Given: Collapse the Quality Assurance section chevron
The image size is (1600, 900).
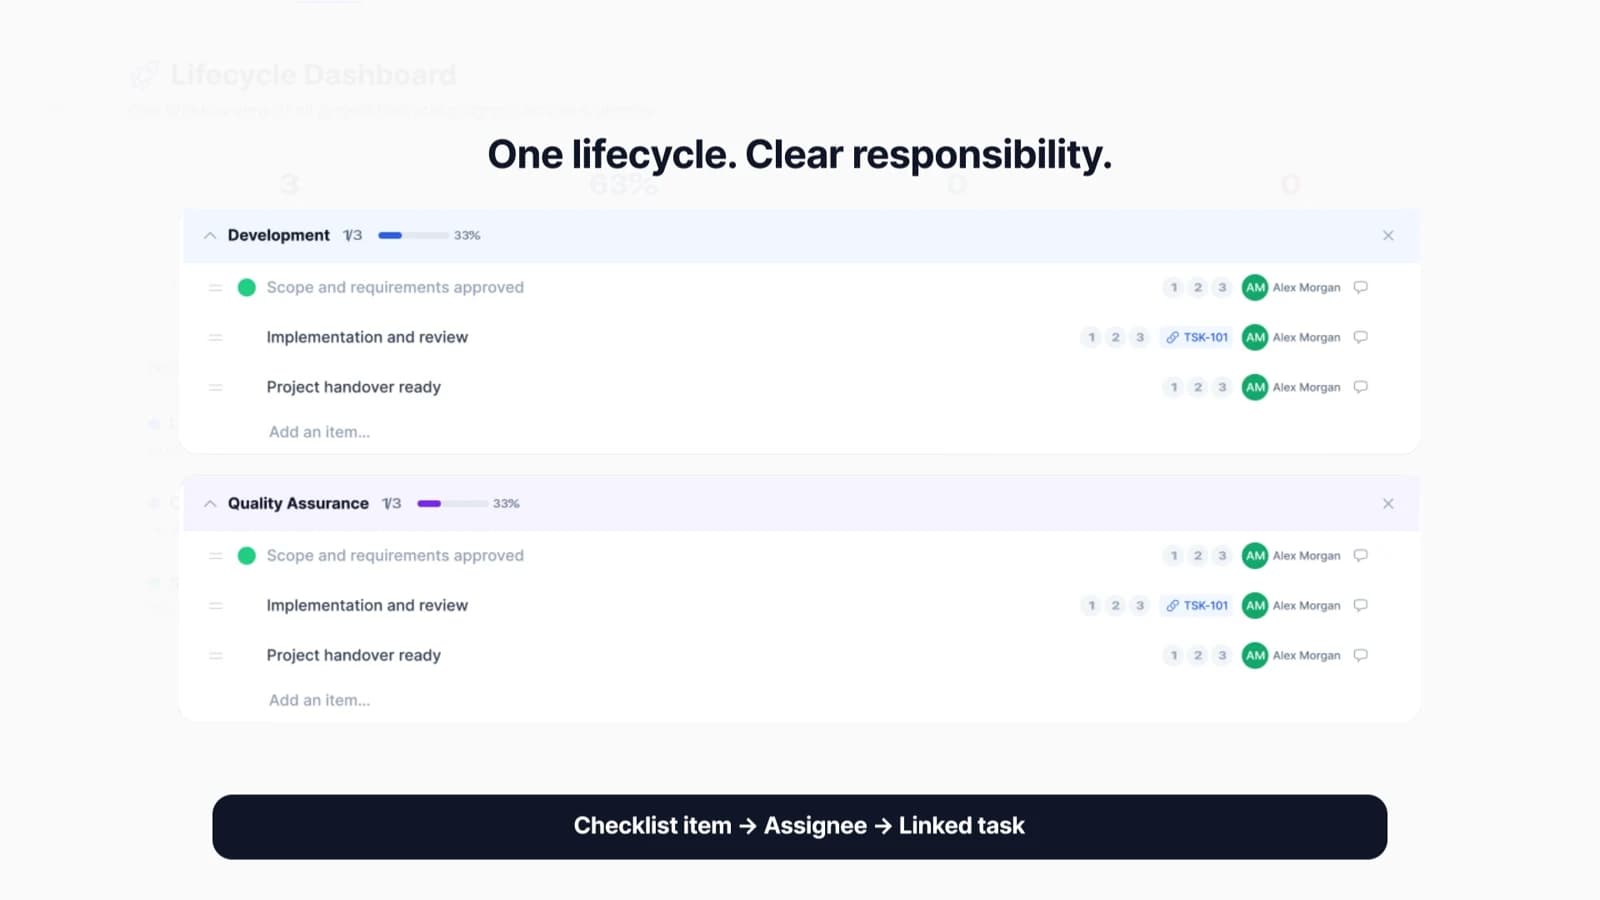Looking at the screenshot, I should [x=210, y=504].
